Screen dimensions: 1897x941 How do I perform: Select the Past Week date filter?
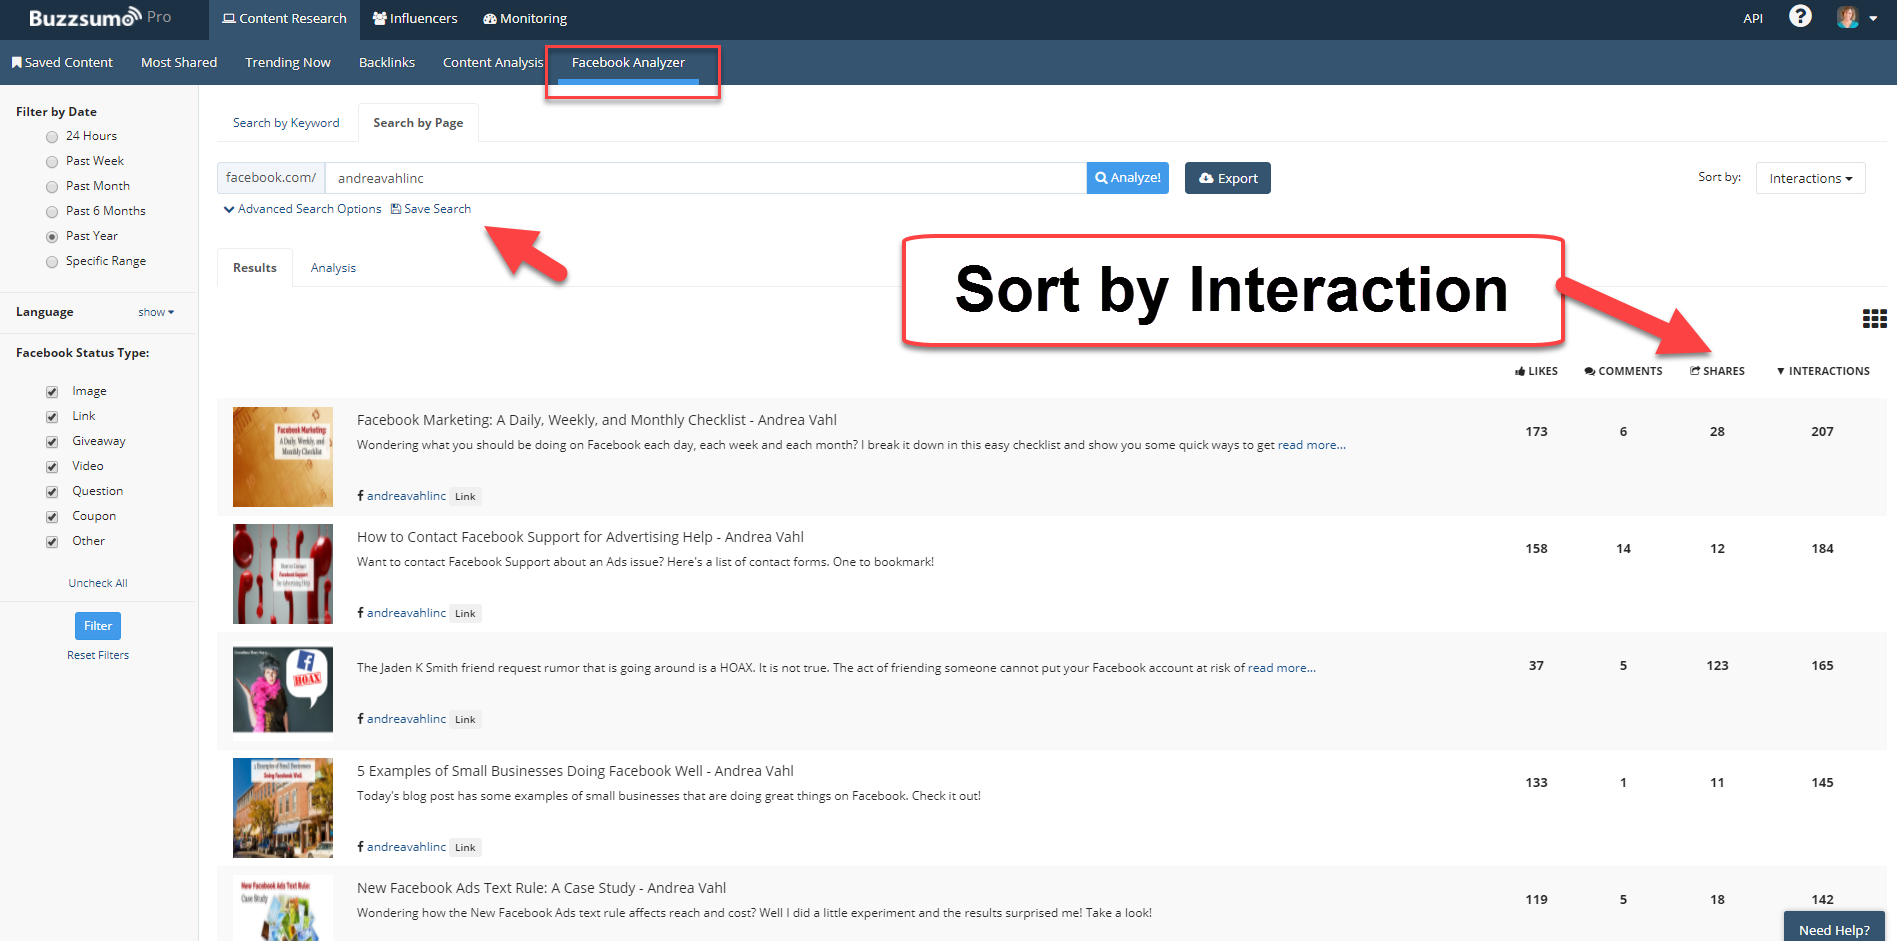pos(52,162)
